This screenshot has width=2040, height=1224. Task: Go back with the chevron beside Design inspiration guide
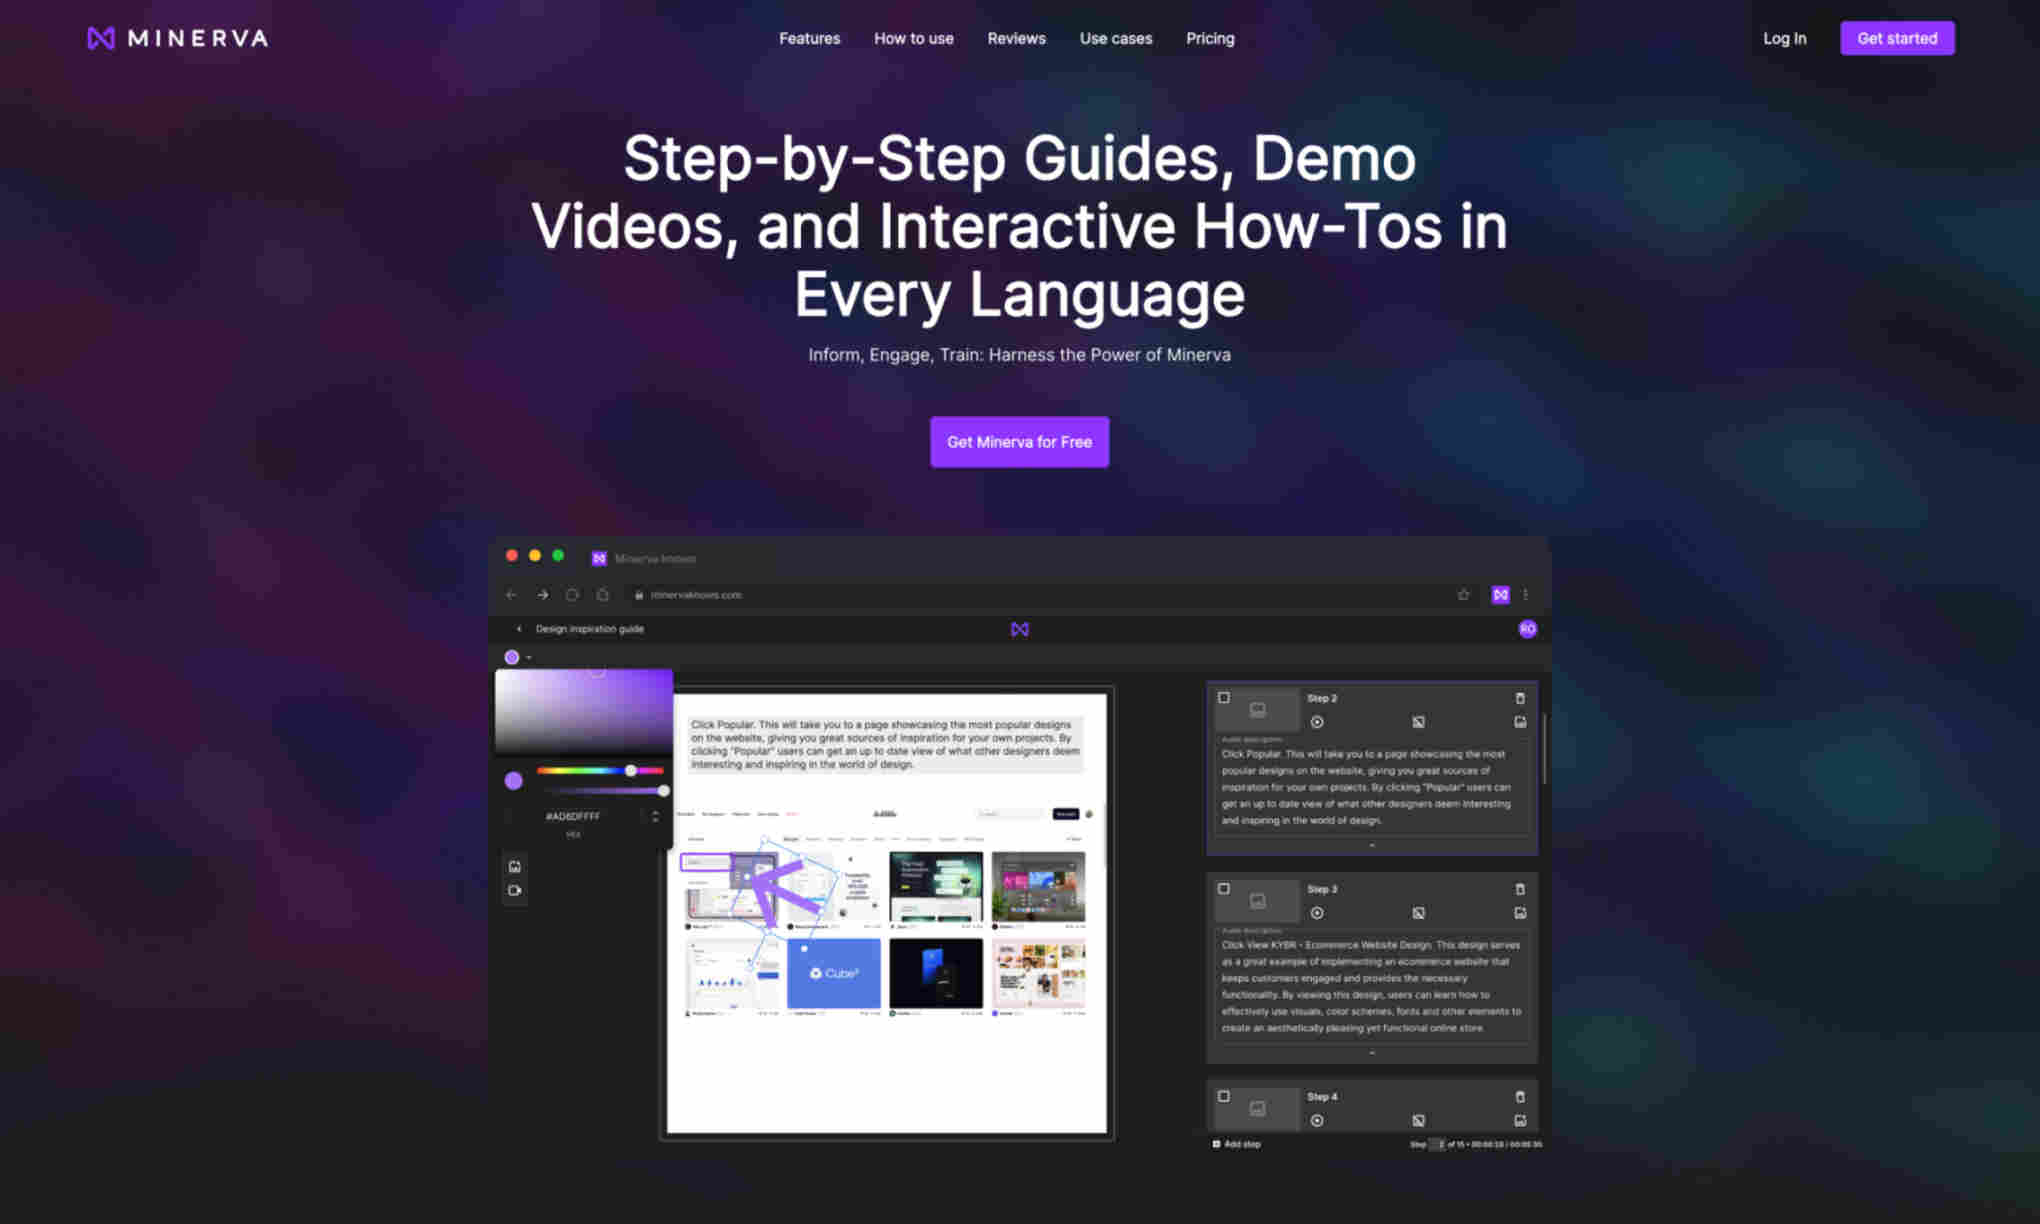pyautogui.click(x=518, y=629)
